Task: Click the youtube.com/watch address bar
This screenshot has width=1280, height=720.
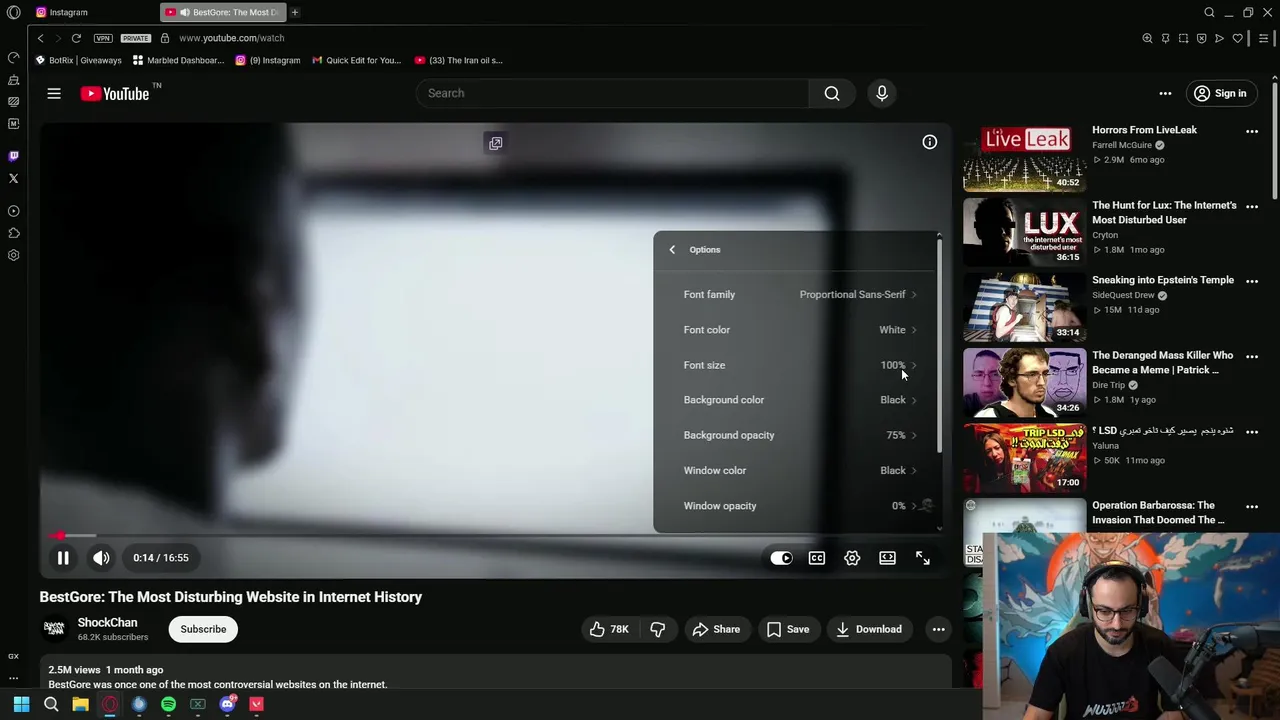Action: (x=231, y=38)
